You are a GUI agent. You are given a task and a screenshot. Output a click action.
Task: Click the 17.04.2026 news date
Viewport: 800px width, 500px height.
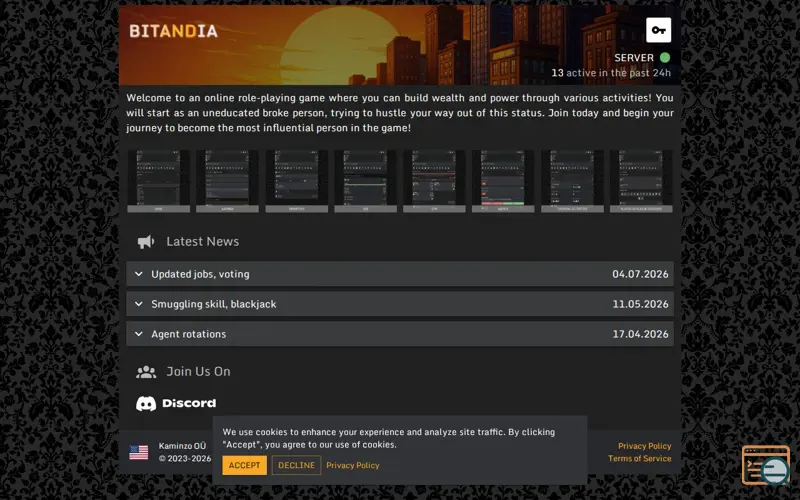pyautogui.click(x=640, y=334)
